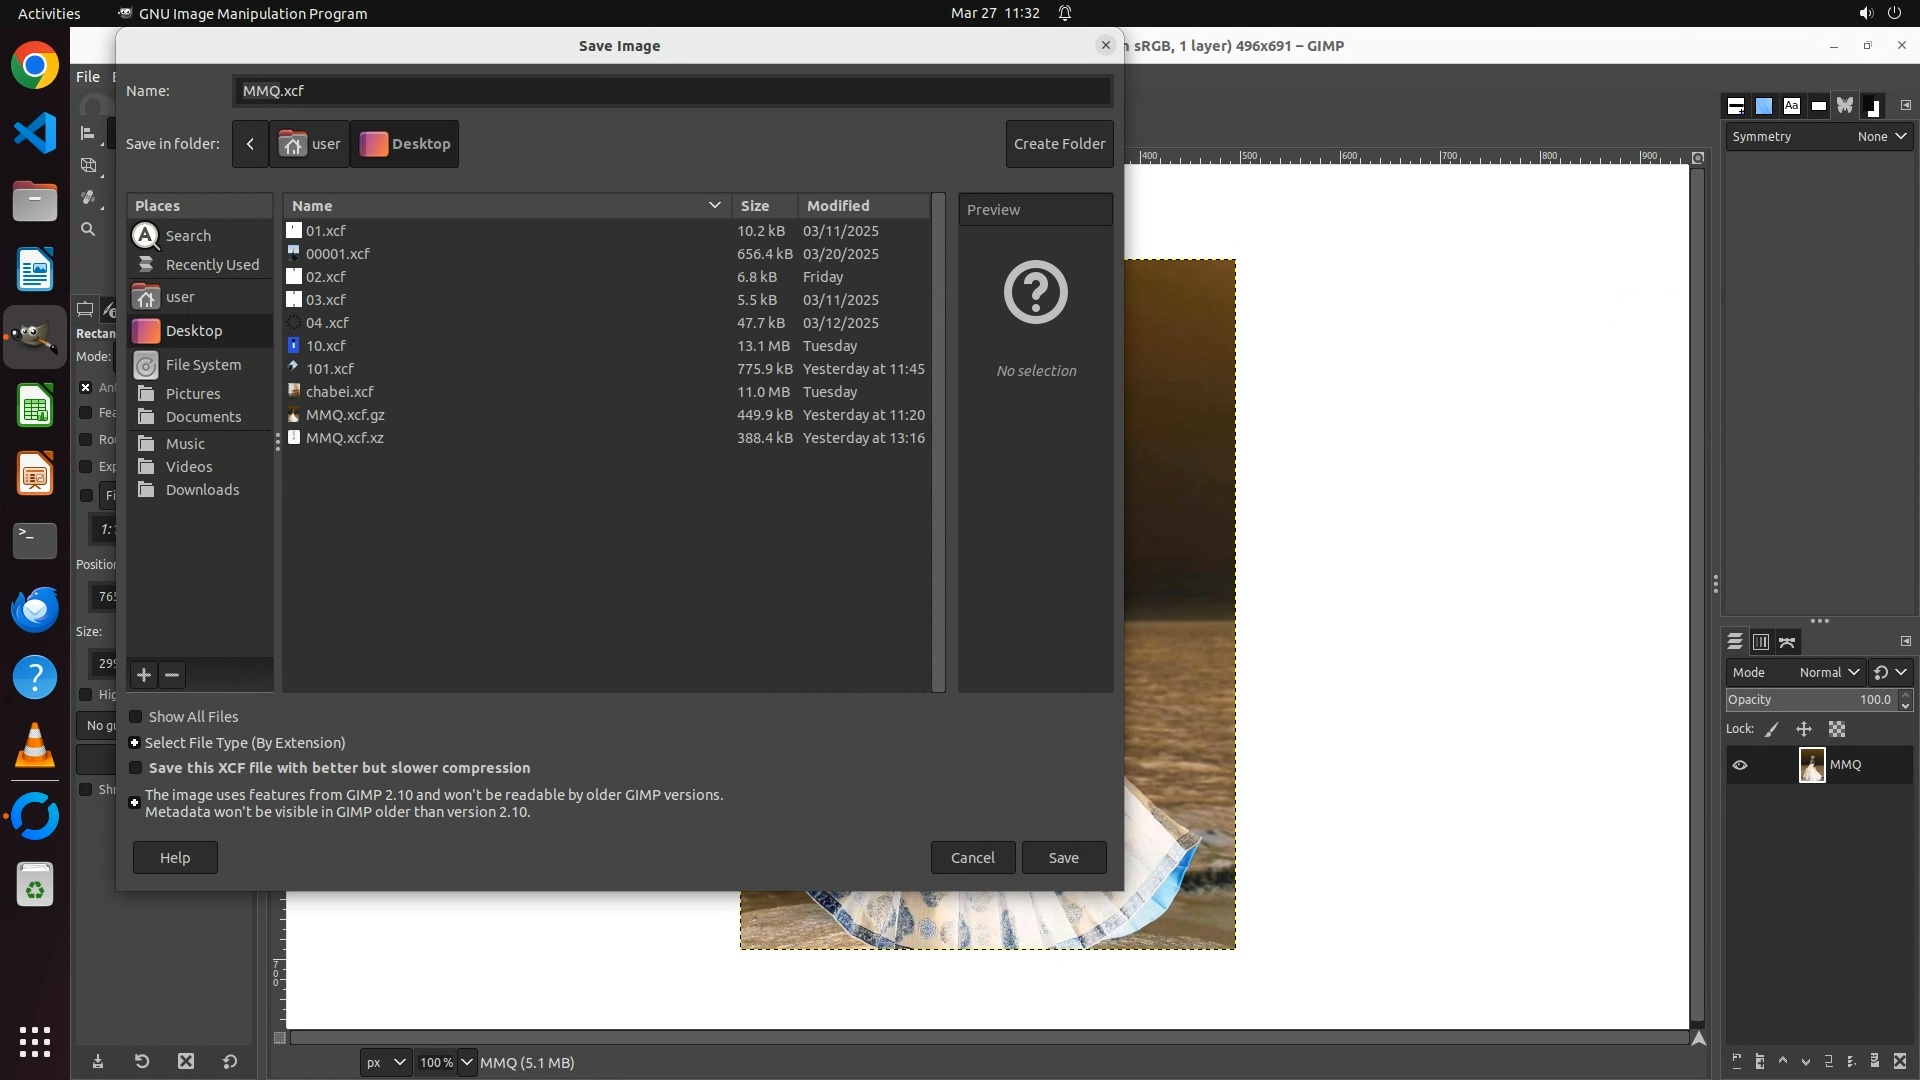Screen dimensions: 1920x1080
Task: Go back with the folder path arrow
Action: coord(250,144)
